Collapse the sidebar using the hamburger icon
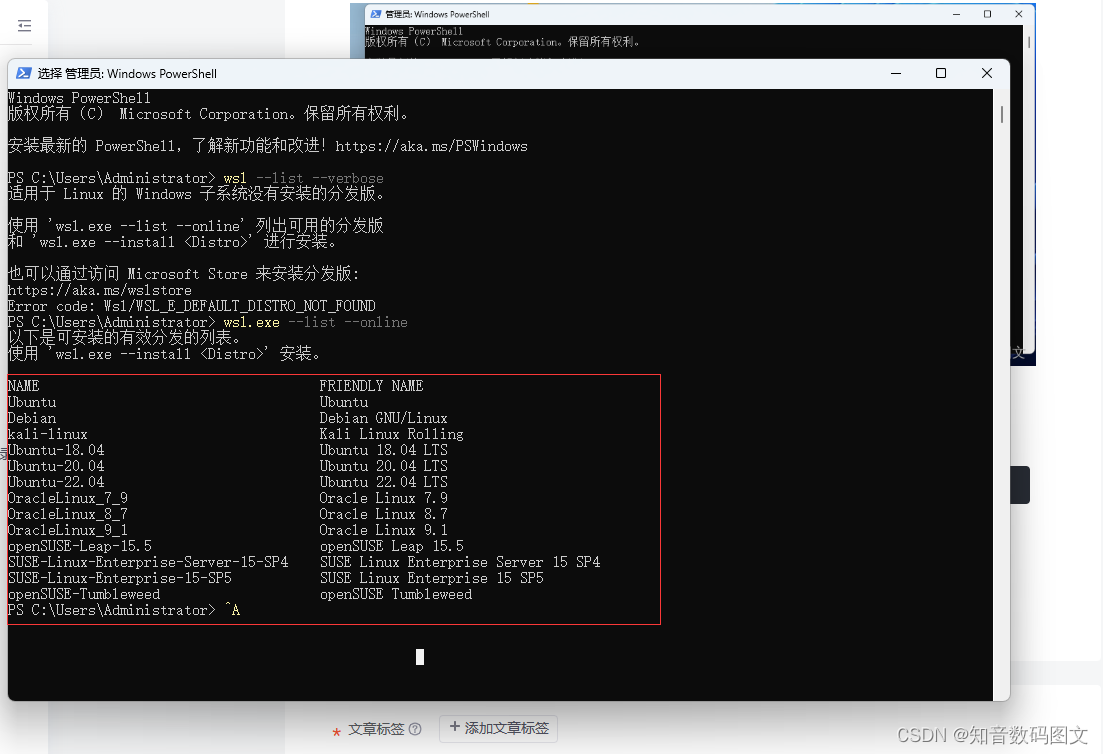The height and width of the screenshot is (754, 1103). coord(22,23)
